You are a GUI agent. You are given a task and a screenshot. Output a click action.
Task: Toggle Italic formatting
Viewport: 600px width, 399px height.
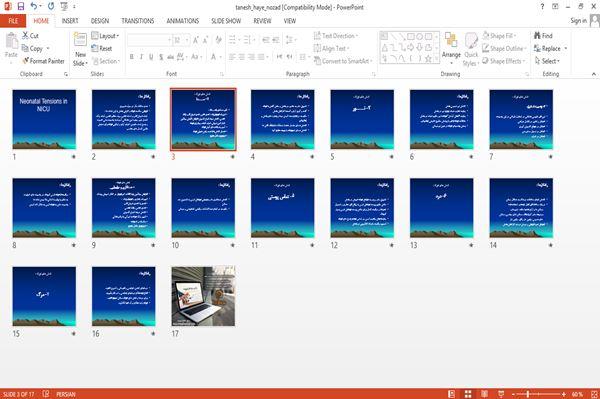(x=141, y=57)
